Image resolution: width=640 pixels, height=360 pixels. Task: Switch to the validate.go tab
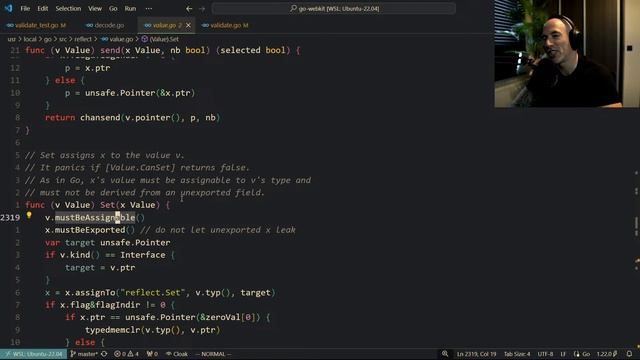coord(224,25)
